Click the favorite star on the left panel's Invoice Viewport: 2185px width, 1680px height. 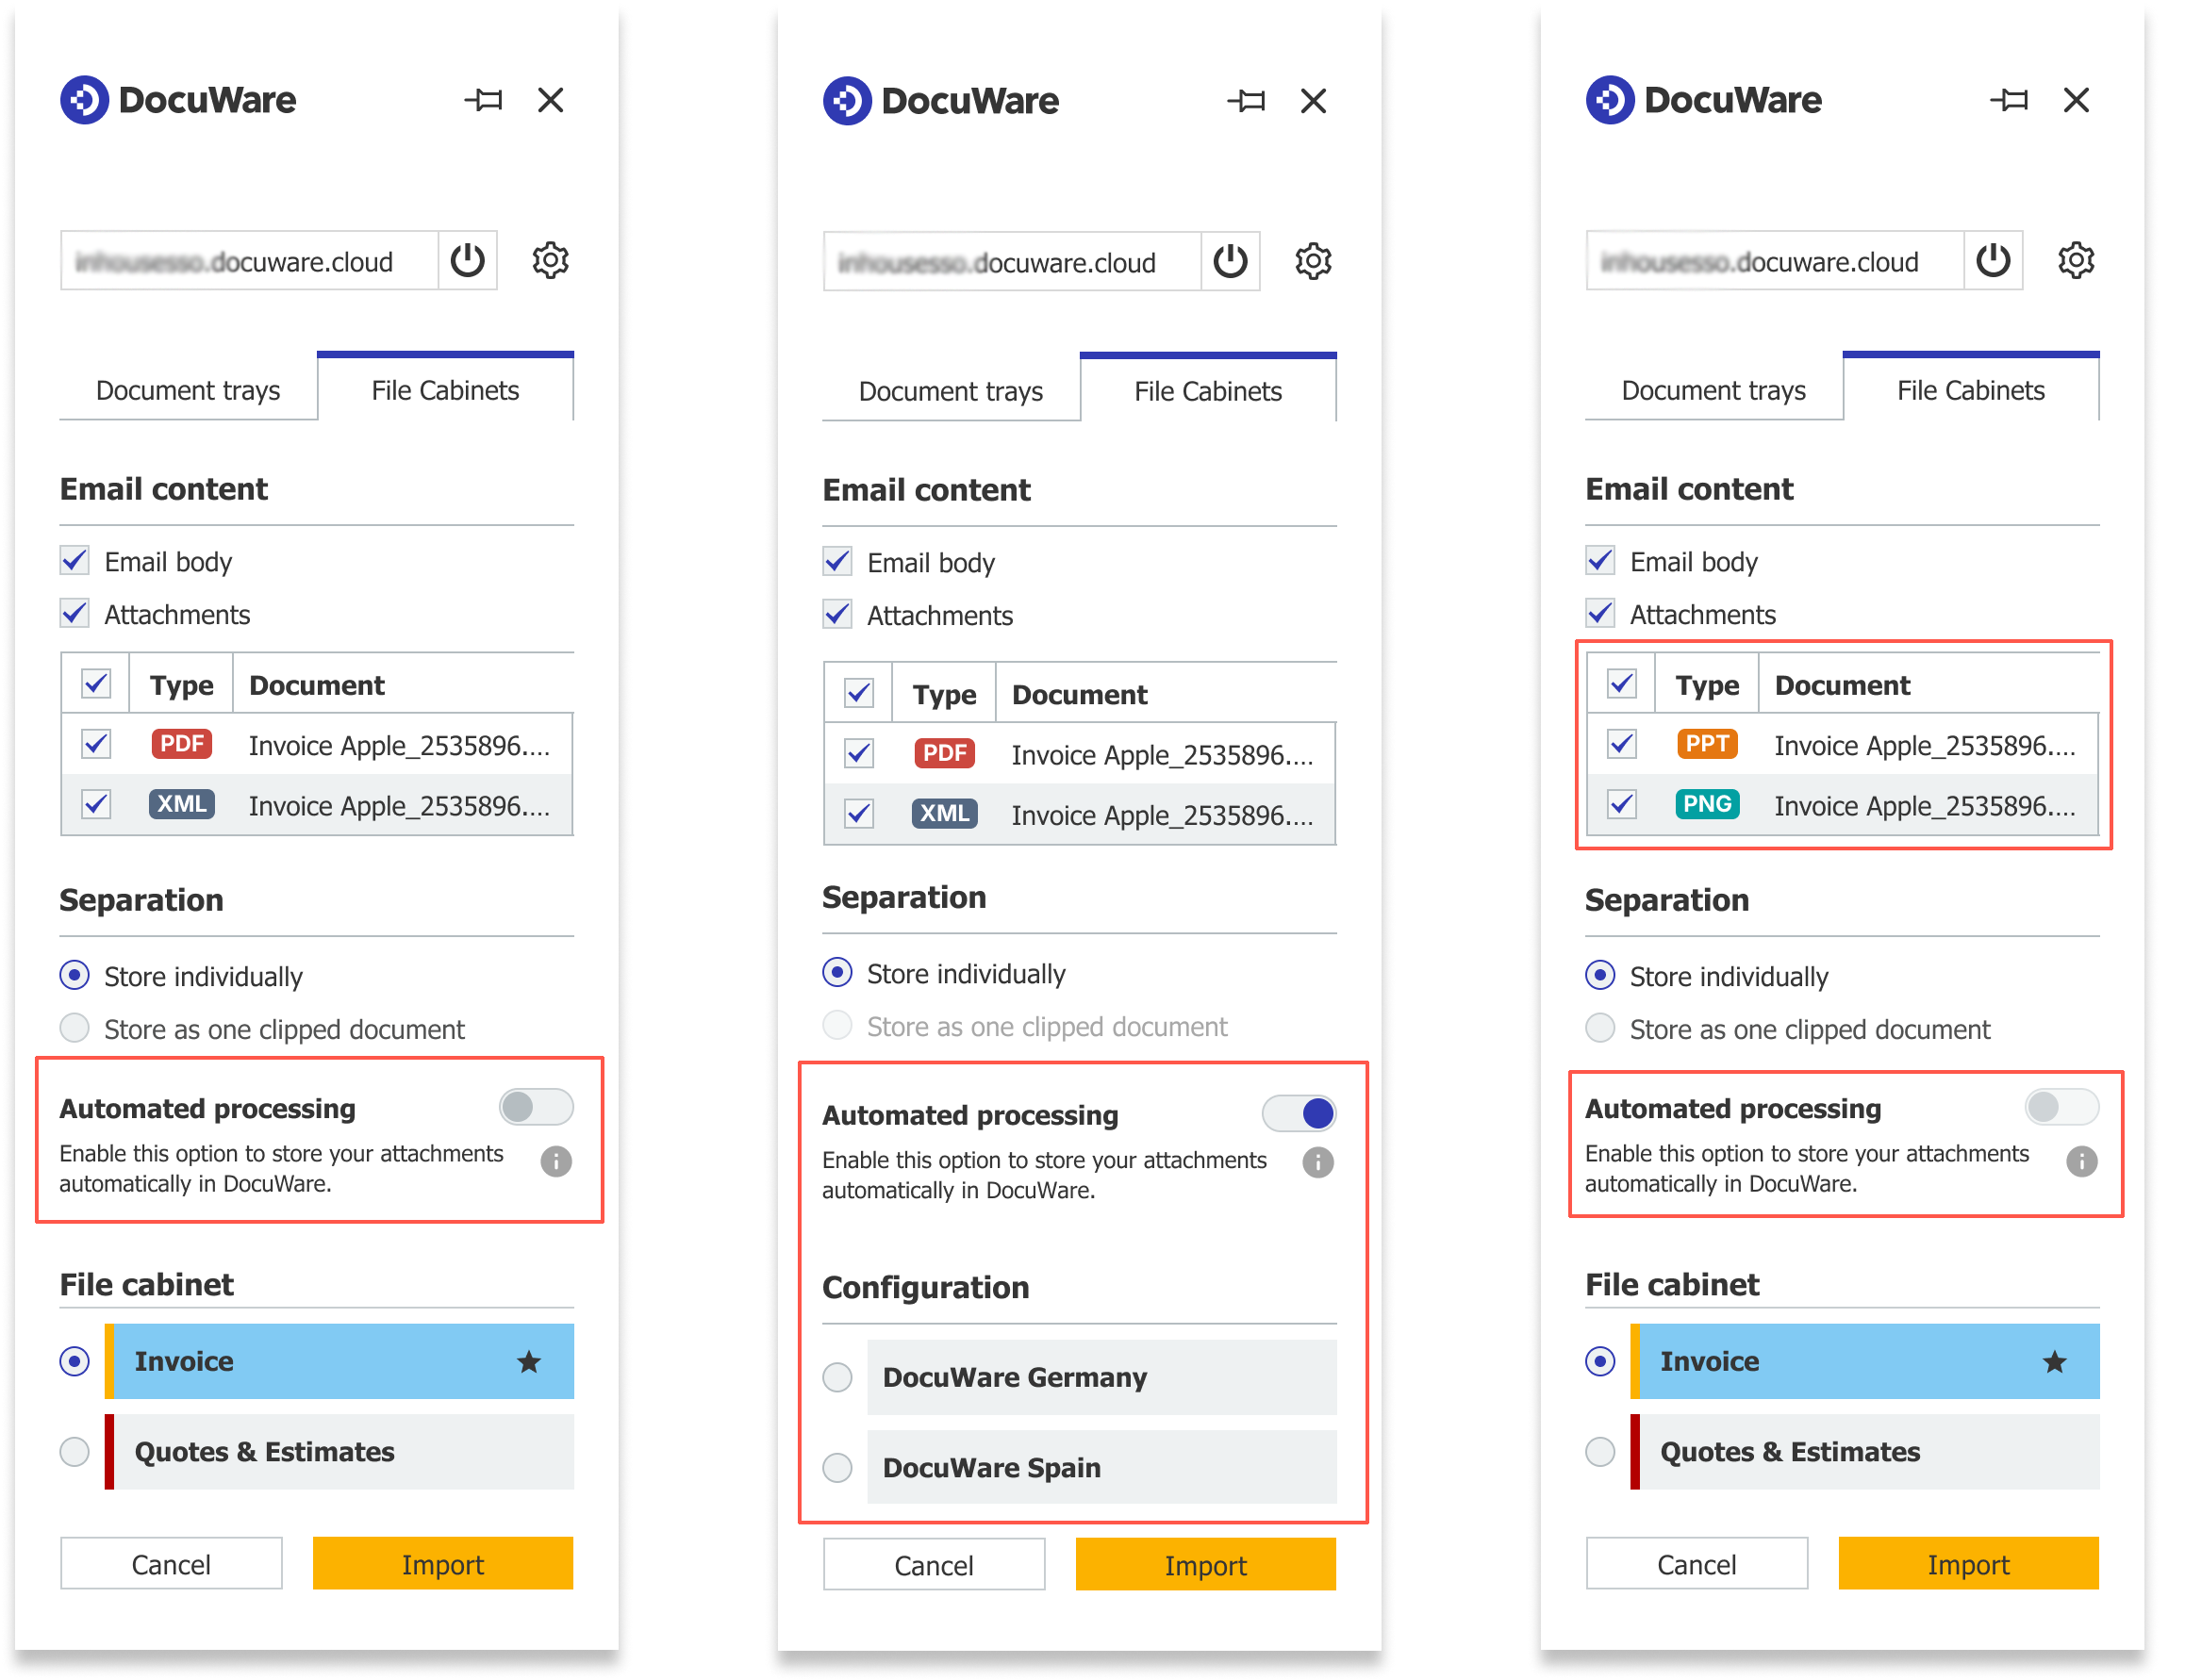click(529, 1361)
